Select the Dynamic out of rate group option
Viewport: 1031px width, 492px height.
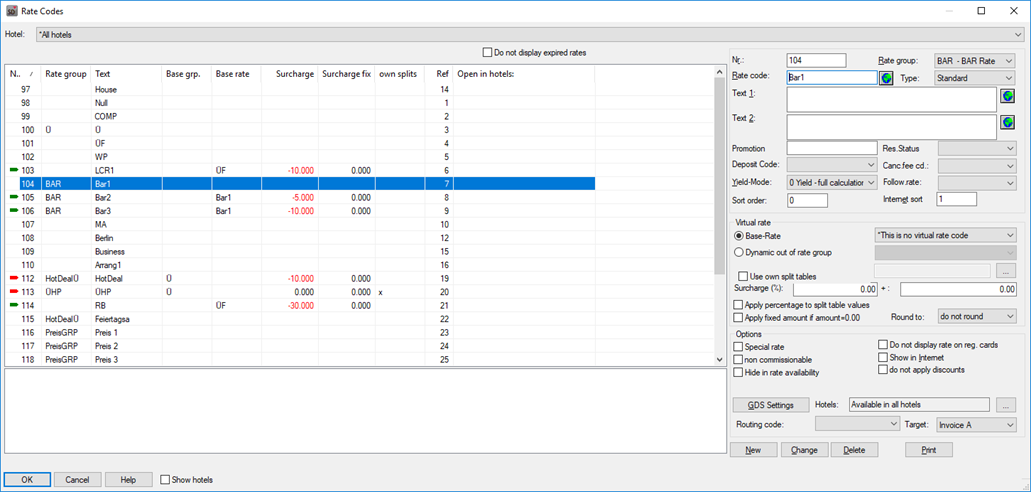(740, 253)
